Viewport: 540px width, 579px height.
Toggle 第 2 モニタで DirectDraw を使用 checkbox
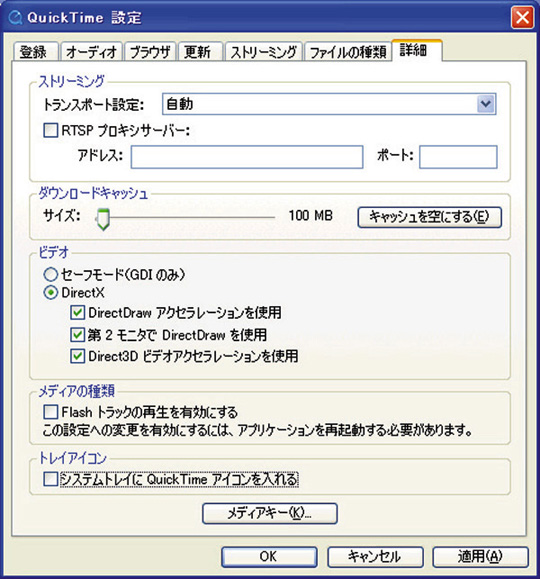(x=77, y=335)
